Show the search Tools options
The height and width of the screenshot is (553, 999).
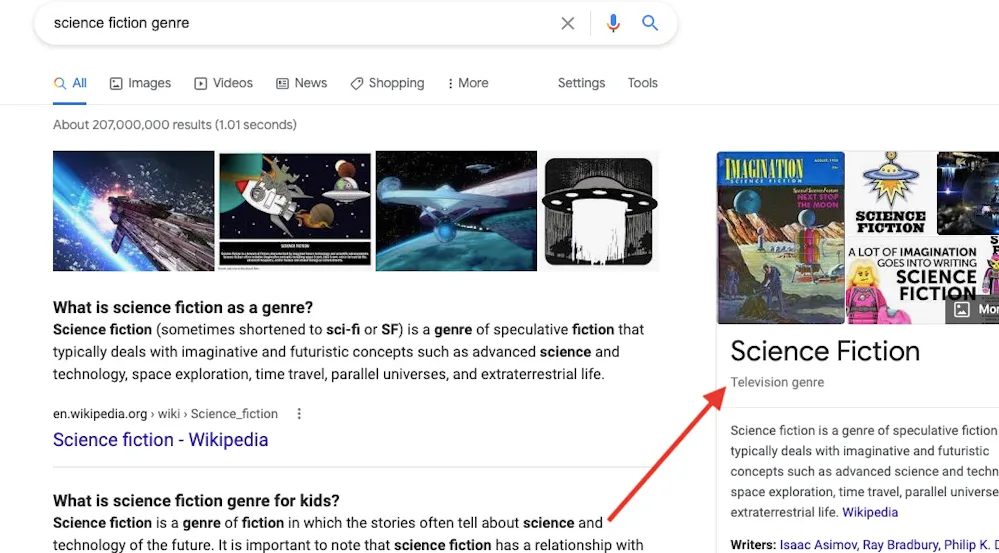pos(642,83)
